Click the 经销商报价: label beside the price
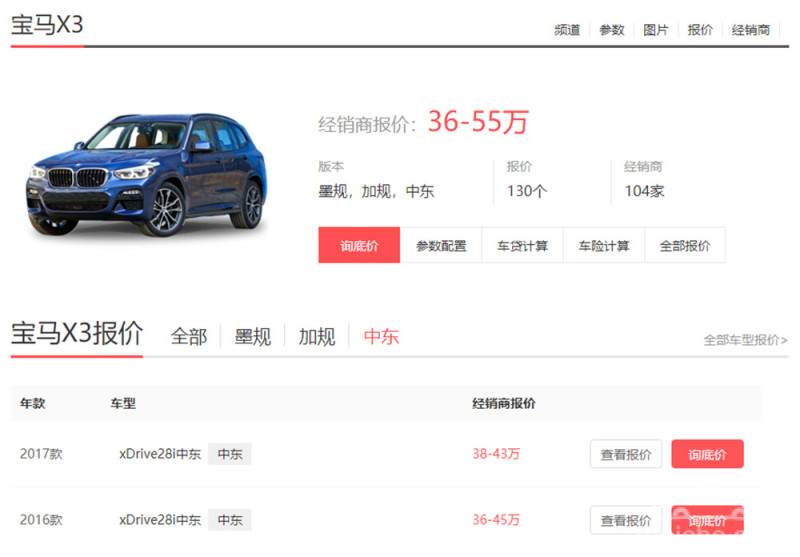800x557 pixels. (367, 124)
